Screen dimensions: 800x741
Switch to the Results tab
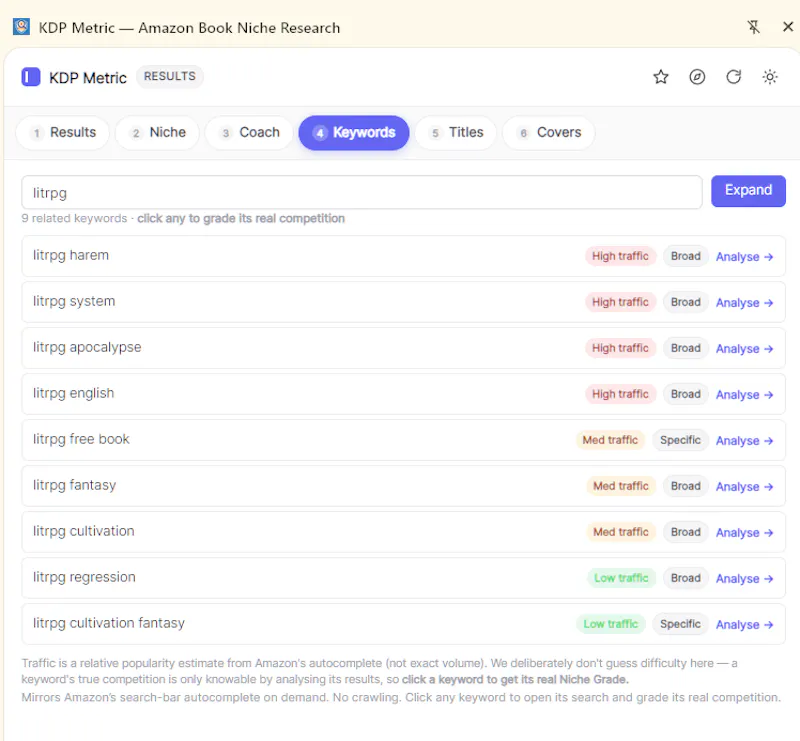[63, 133]
